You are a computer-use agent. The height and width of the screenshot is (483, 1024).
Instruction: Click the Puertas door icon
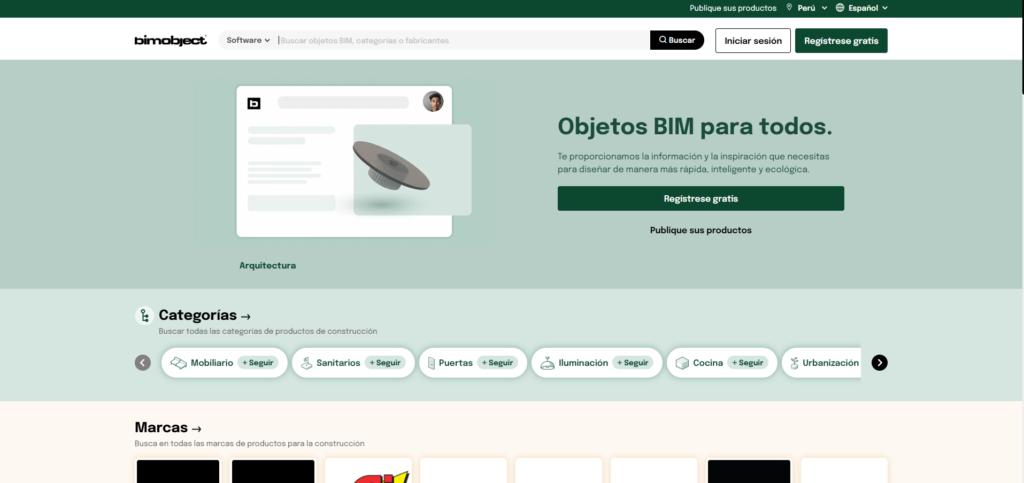coord(431,363)
